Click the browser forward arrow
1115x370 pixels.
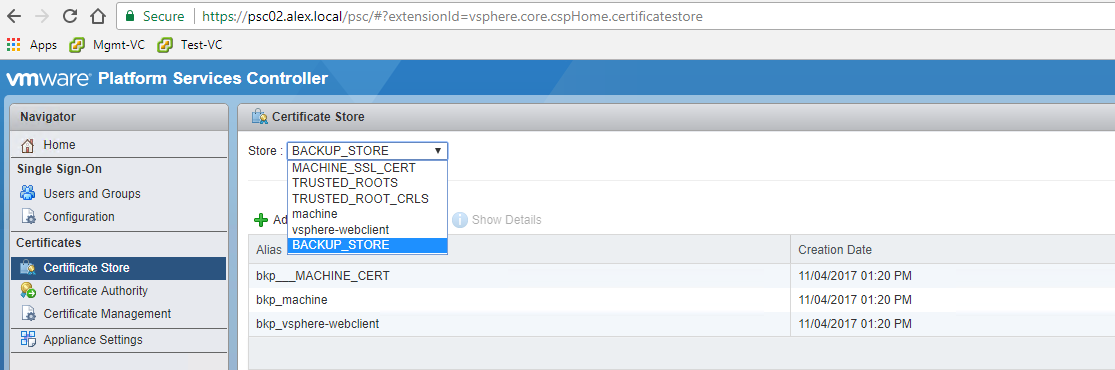(42, 16)
